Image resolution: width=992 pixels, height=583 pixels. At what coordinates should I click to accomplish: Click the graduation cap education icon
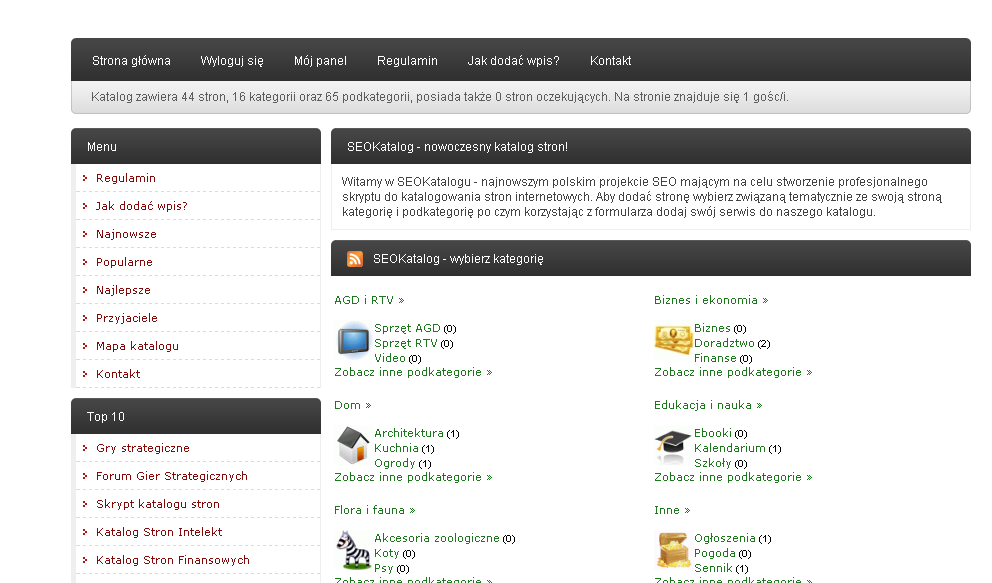pos(673,445)
